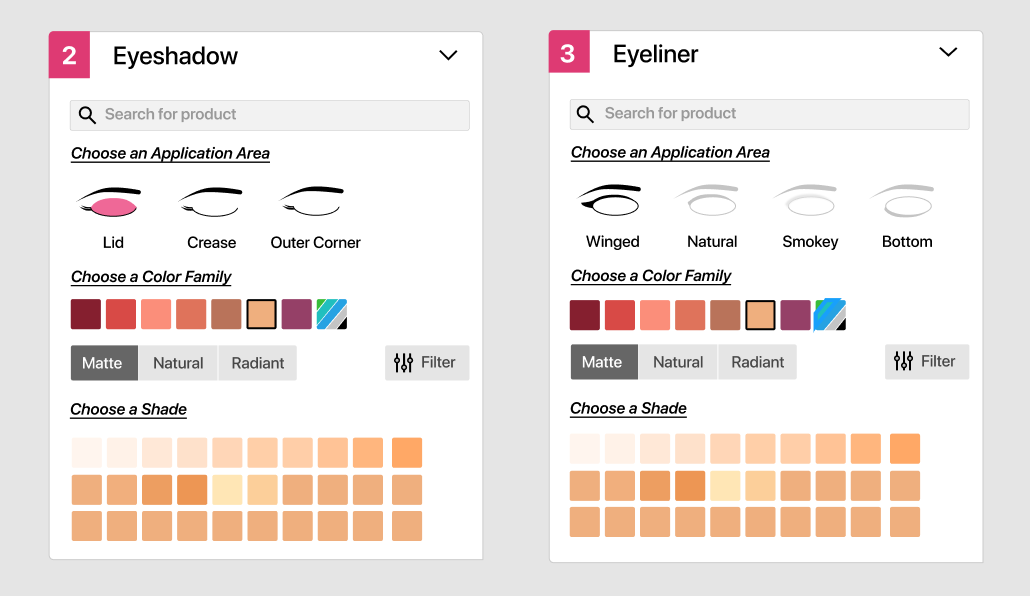1030x596 pixels.
Task: Open the step 3 Eyeliner tab badge
Action: [568, 52]
